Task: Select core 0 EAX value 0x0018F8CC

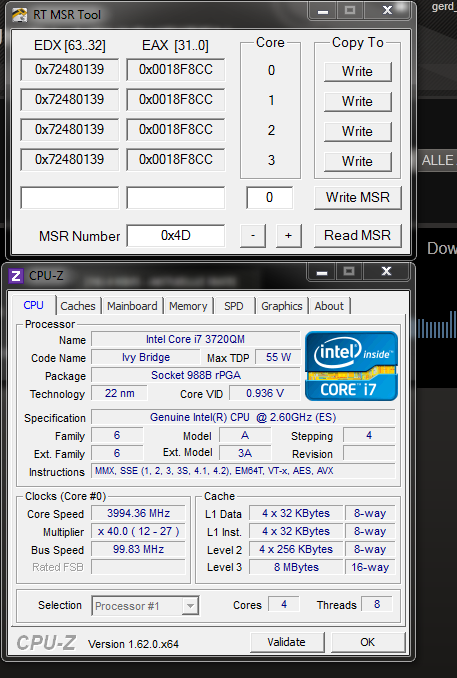Action: pos(176,70)
